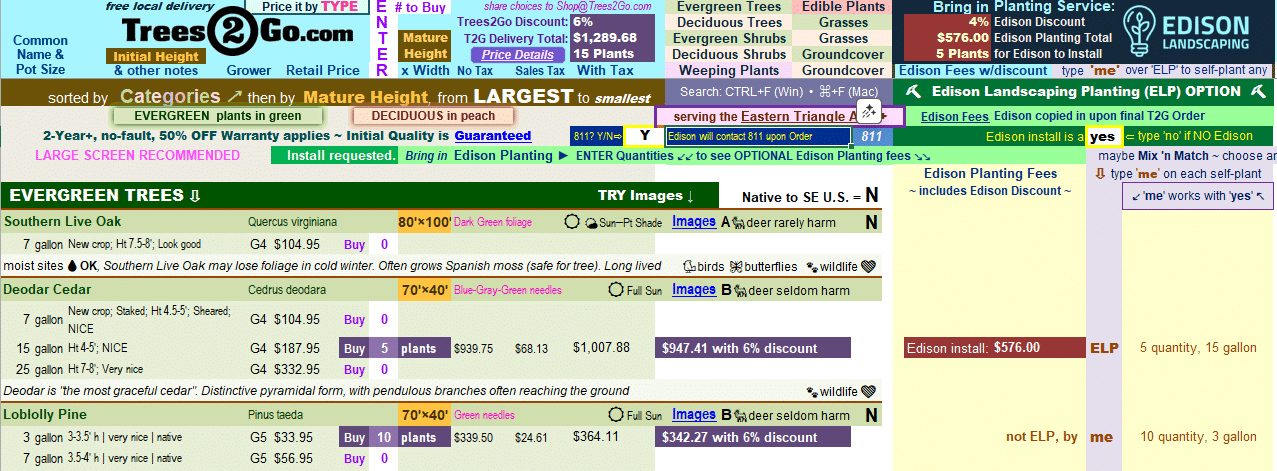Screen dimensions: 1277x471
Task: Select quantity cell showing 10 for Loblolly Pine
Action: (384, 437)
